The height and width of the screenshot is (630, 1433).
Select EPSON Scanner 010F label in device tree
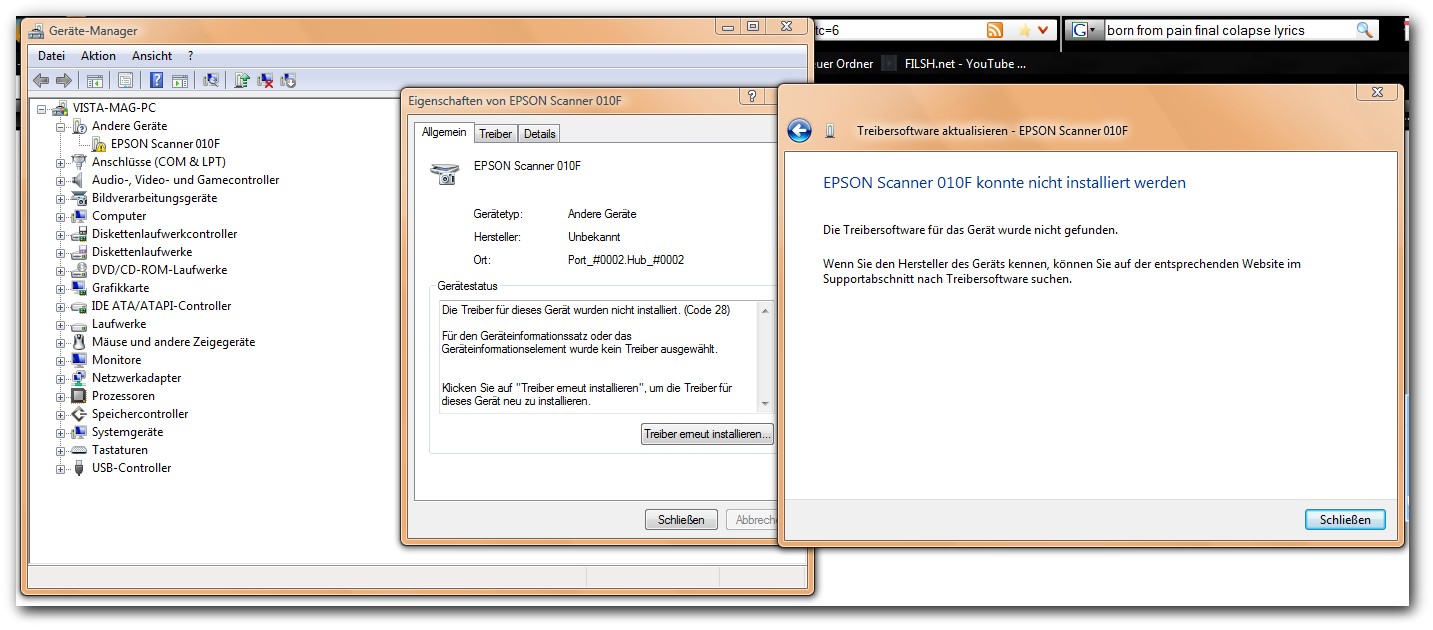click(x=165, y=144)
